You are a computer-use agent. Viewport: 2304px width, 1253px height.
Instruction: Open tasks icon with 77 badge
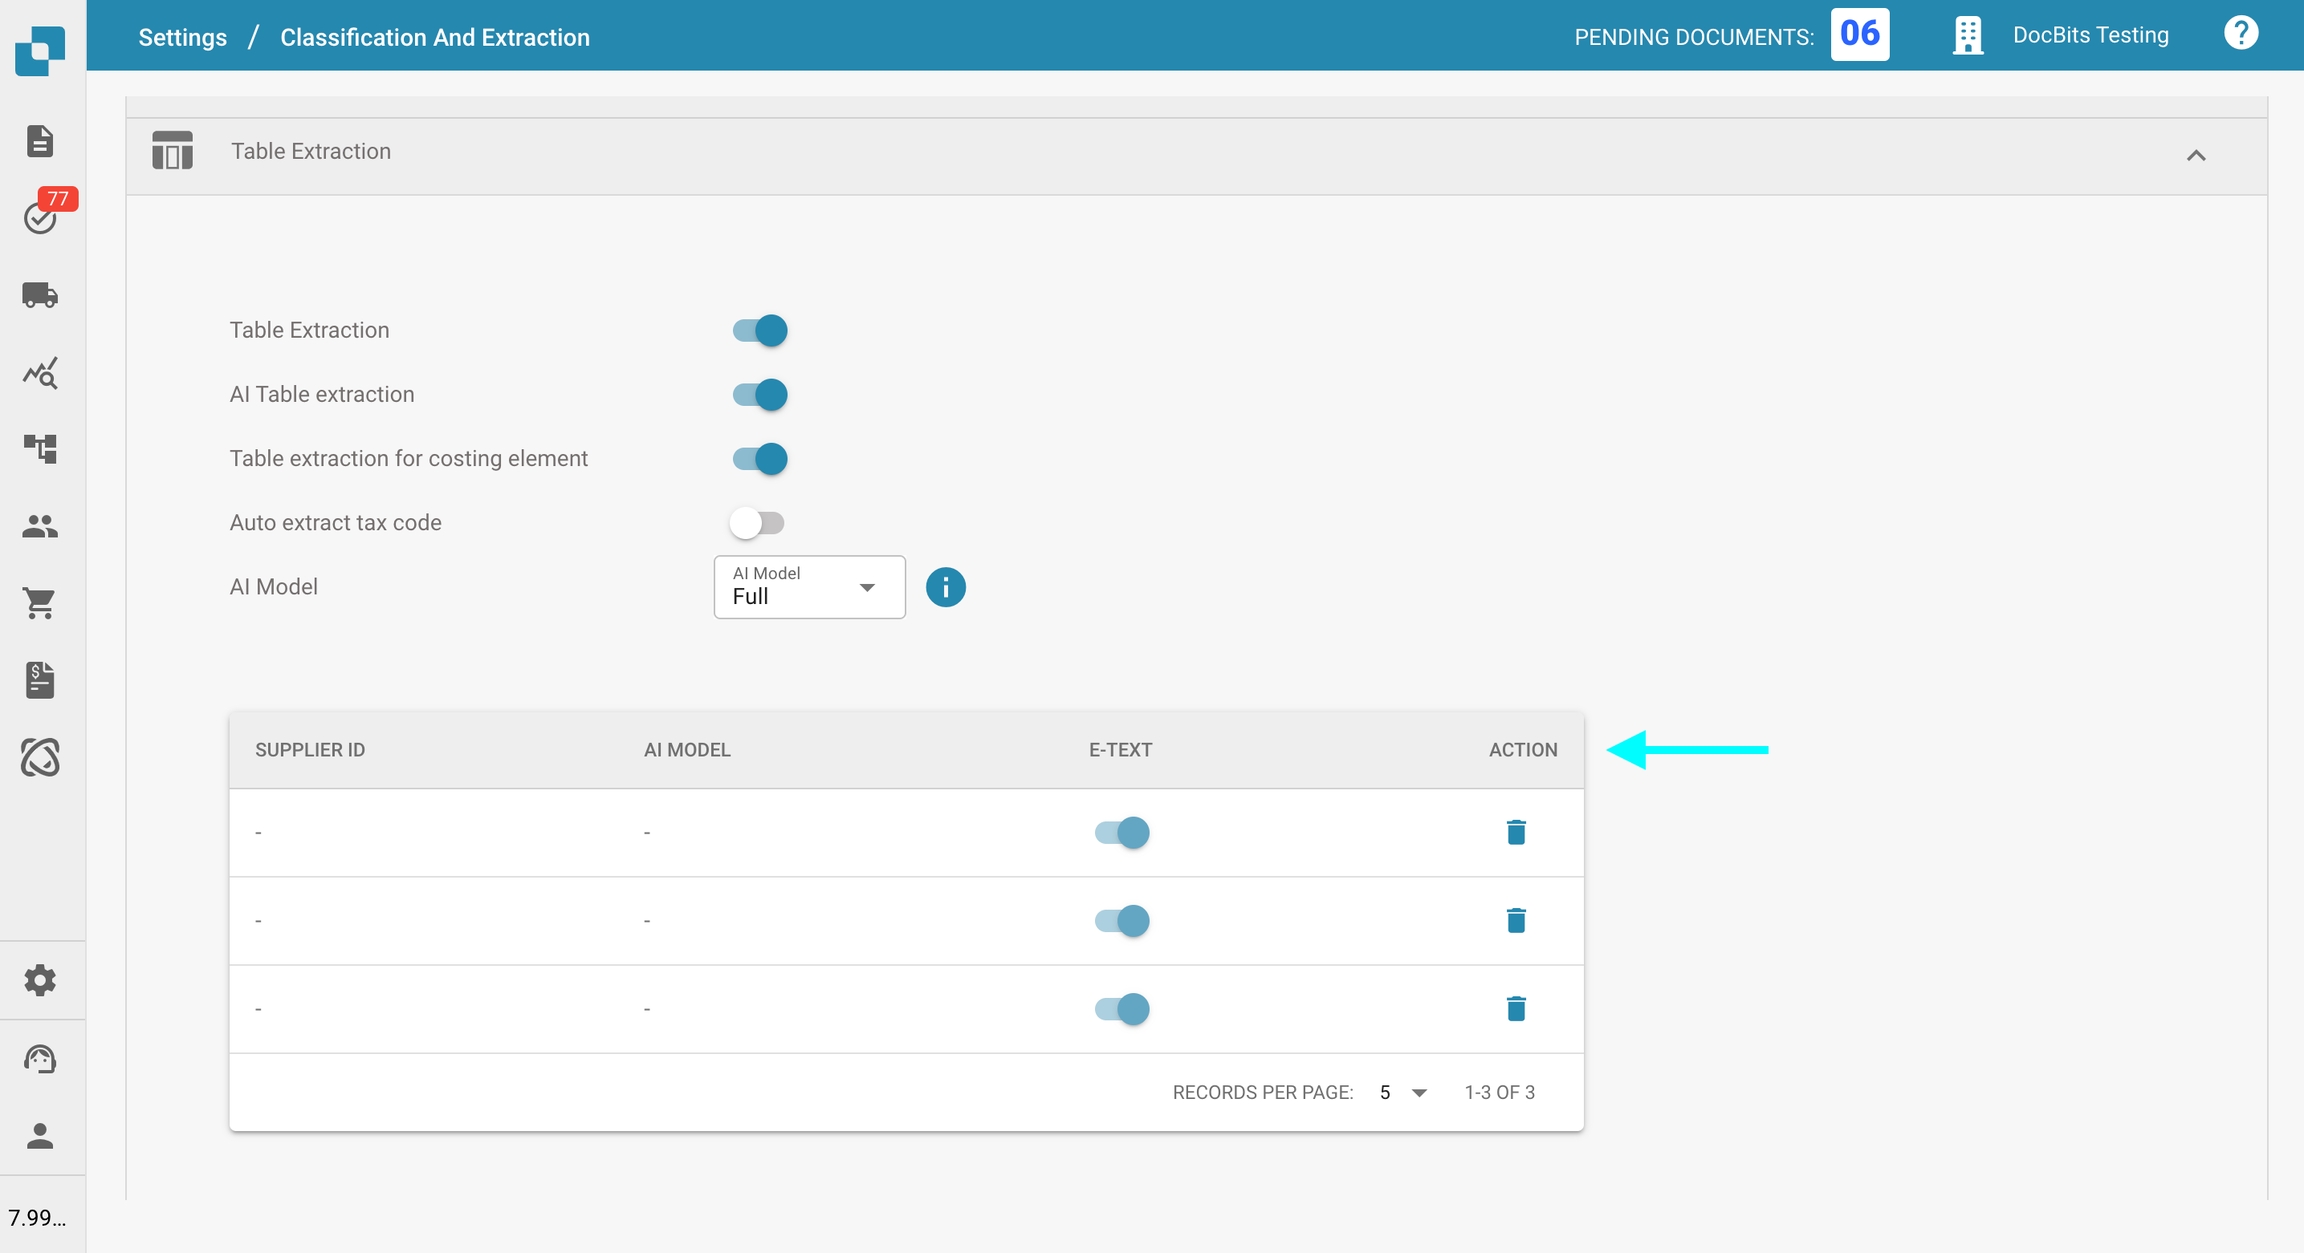tap(41, 216)
